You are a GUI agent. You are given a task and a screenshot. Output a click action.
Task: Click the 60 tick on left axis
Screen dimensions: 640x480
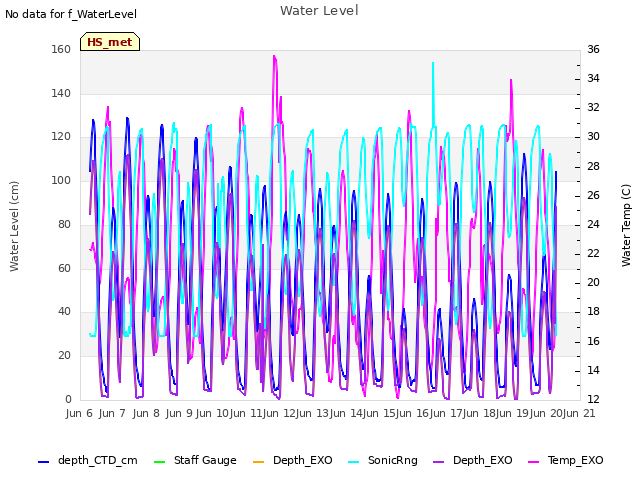tap(64, 268)
